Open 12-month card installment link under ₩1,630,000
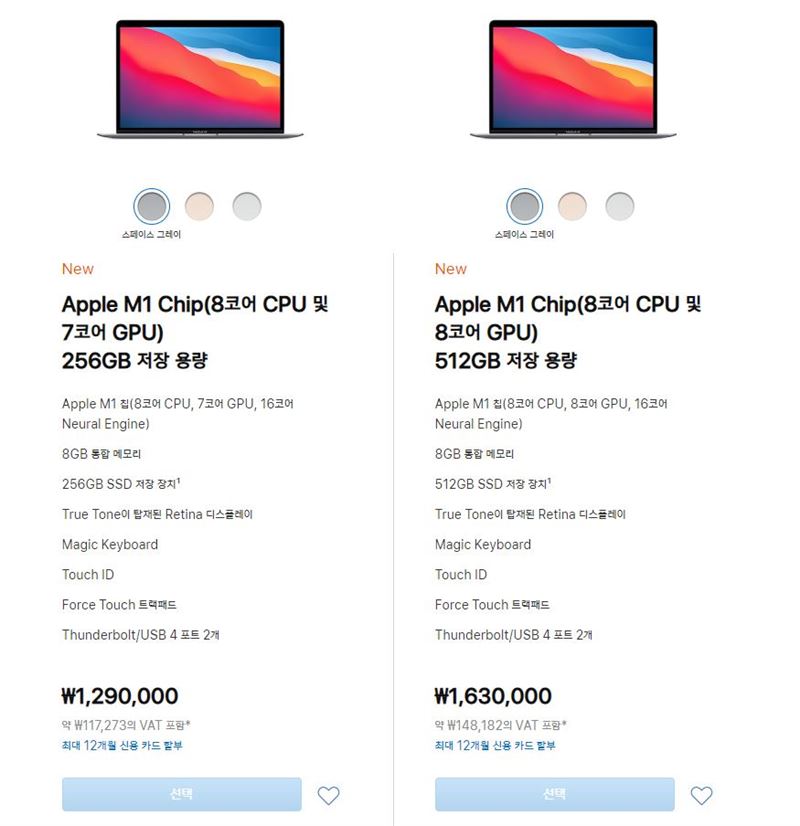Viewport: 800px width, 826px height. pos(495,745)
